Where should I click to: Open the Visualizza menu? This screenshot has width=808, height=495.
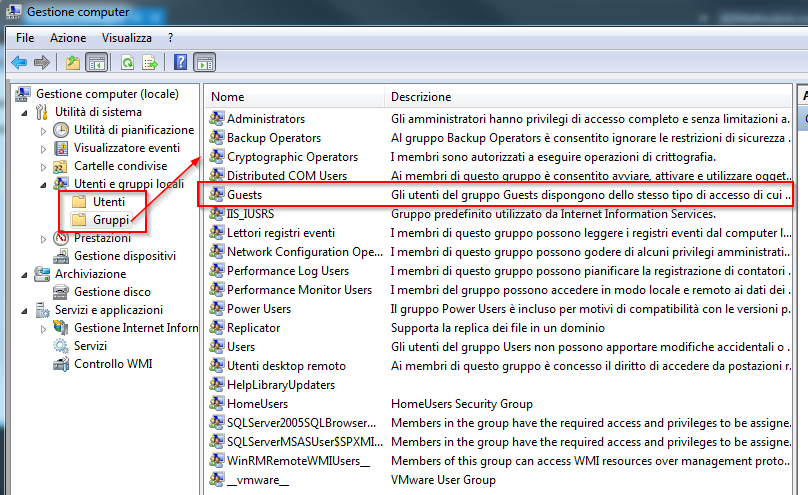127,37
